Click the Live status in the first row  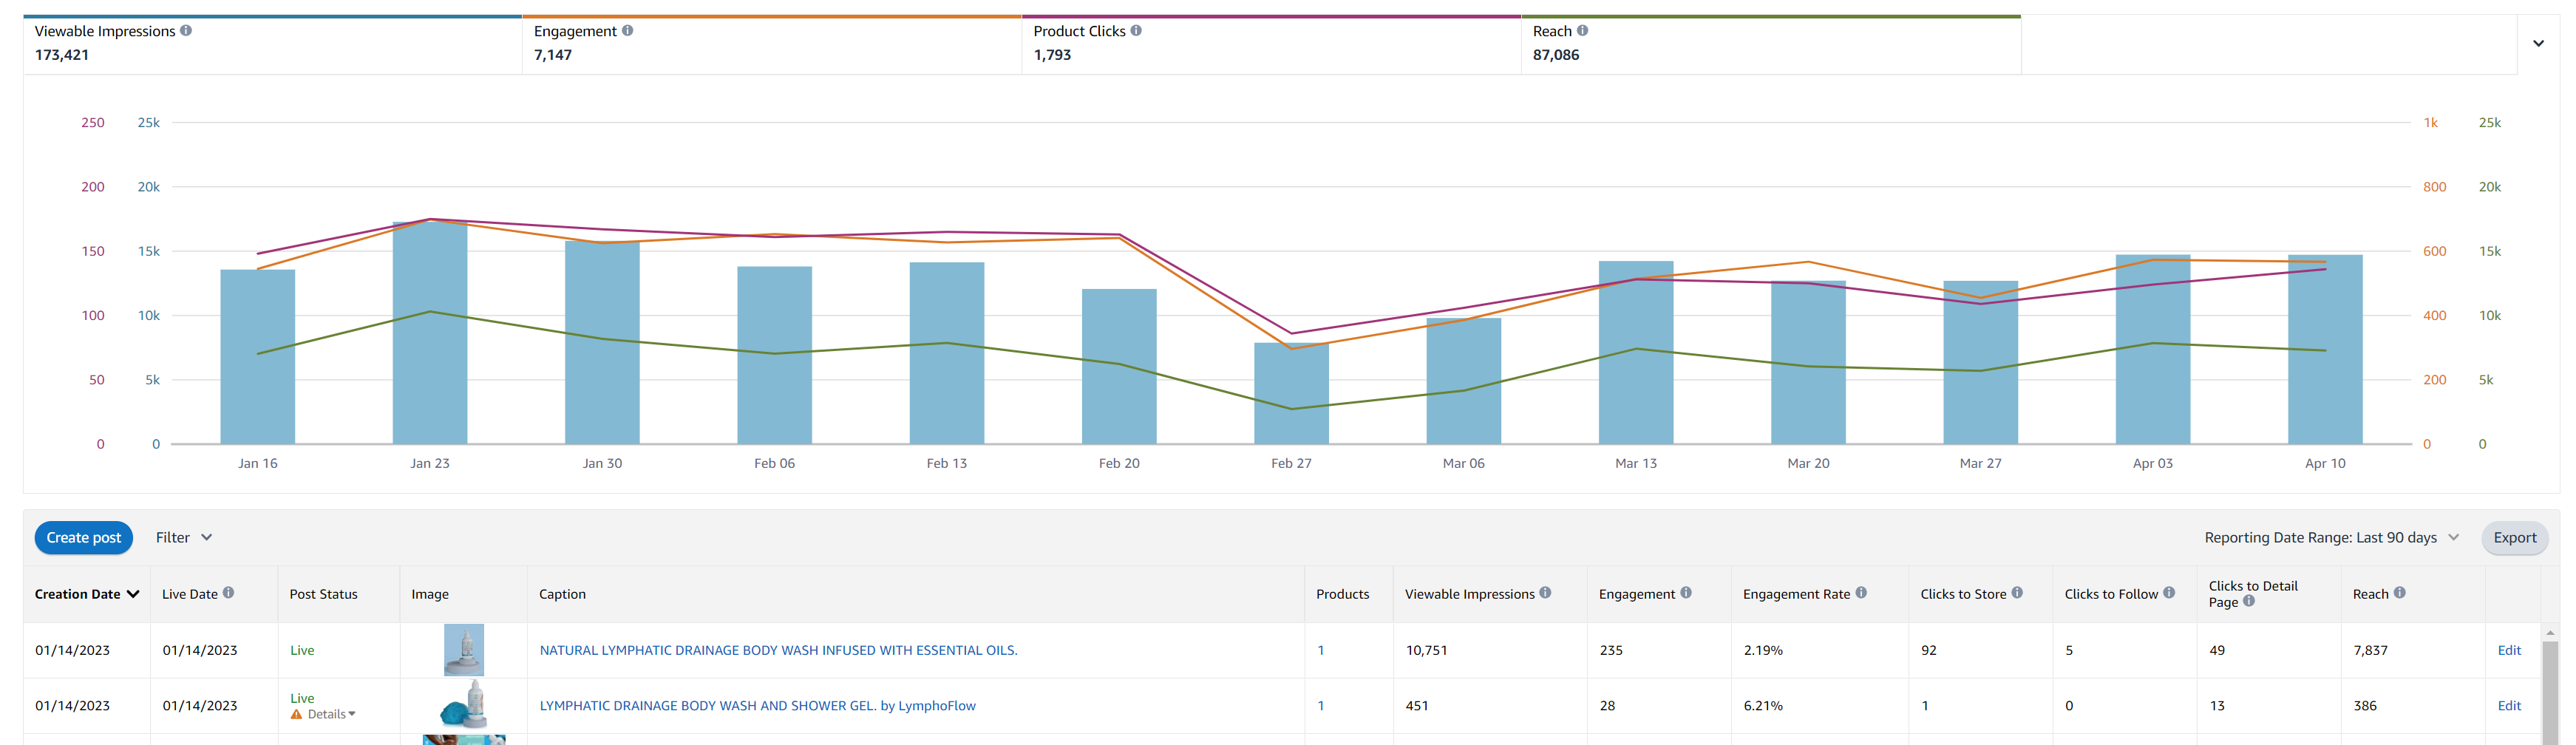(302, 650)
